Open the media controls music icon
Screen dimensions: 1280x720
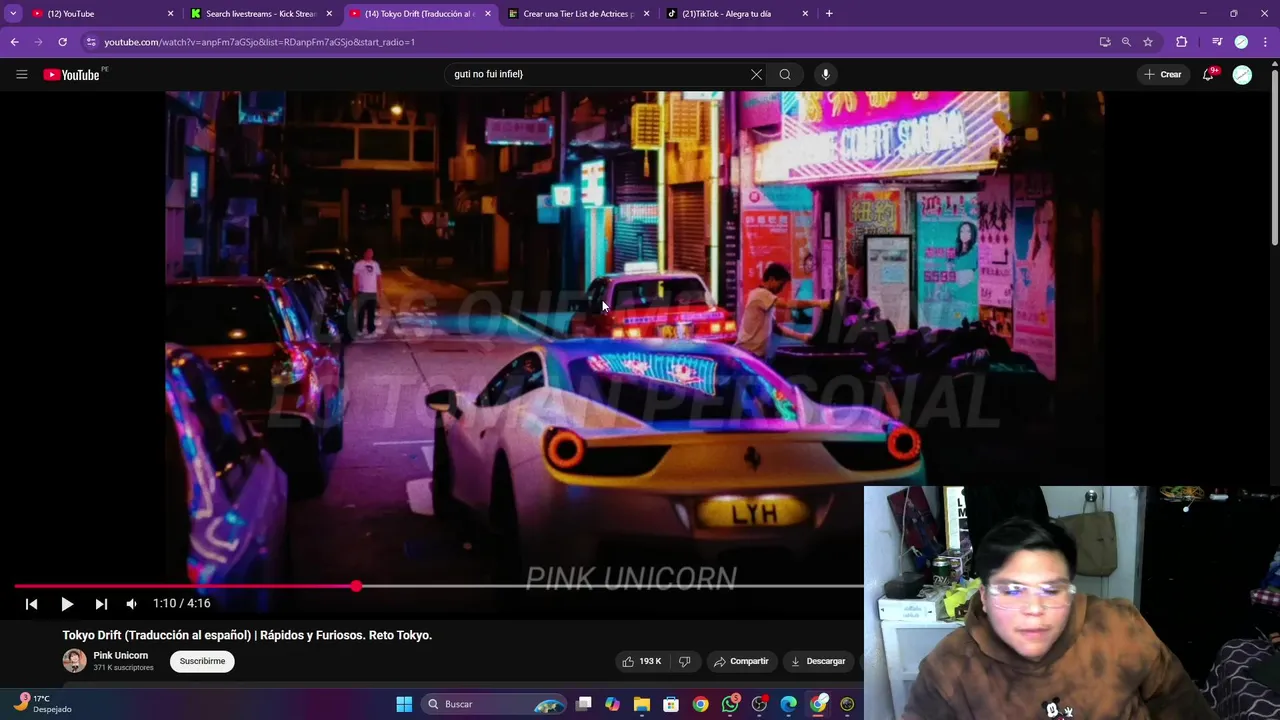pyautogui.click(x=1216, y=42)
